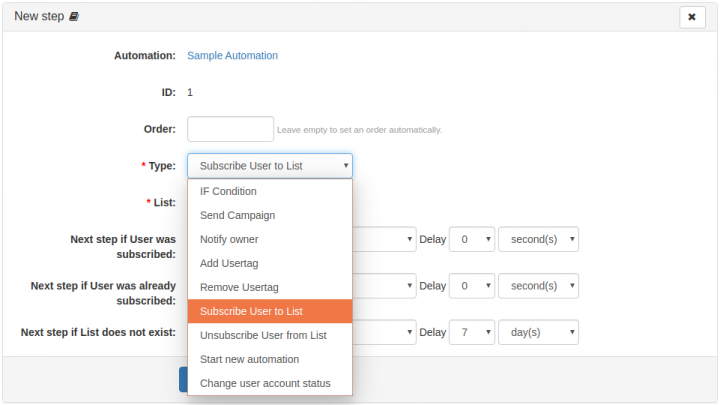Open the Sample Automation link
This screenshot has height=405, width=720.
232,56
